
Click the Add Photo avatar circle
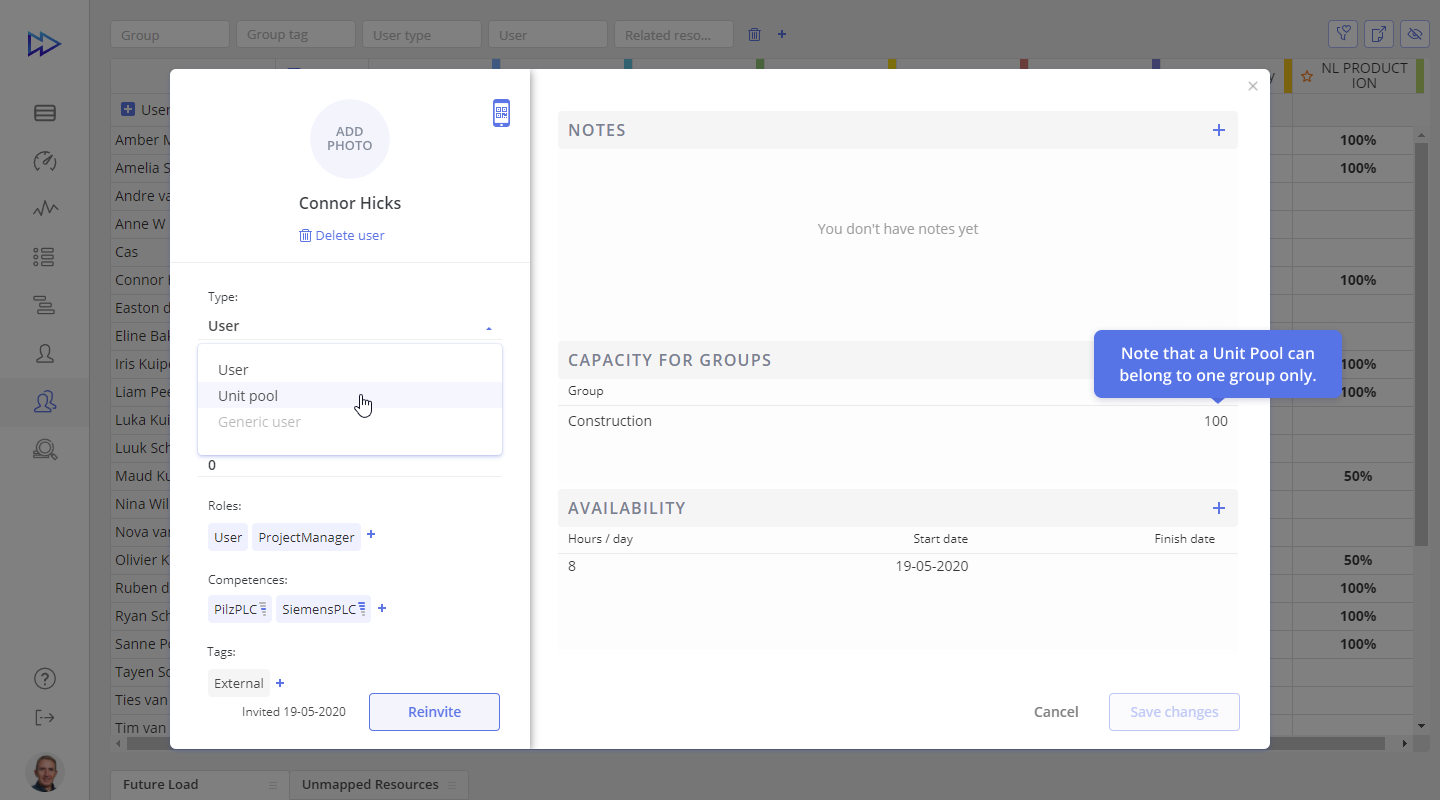(x=349, y=139)
